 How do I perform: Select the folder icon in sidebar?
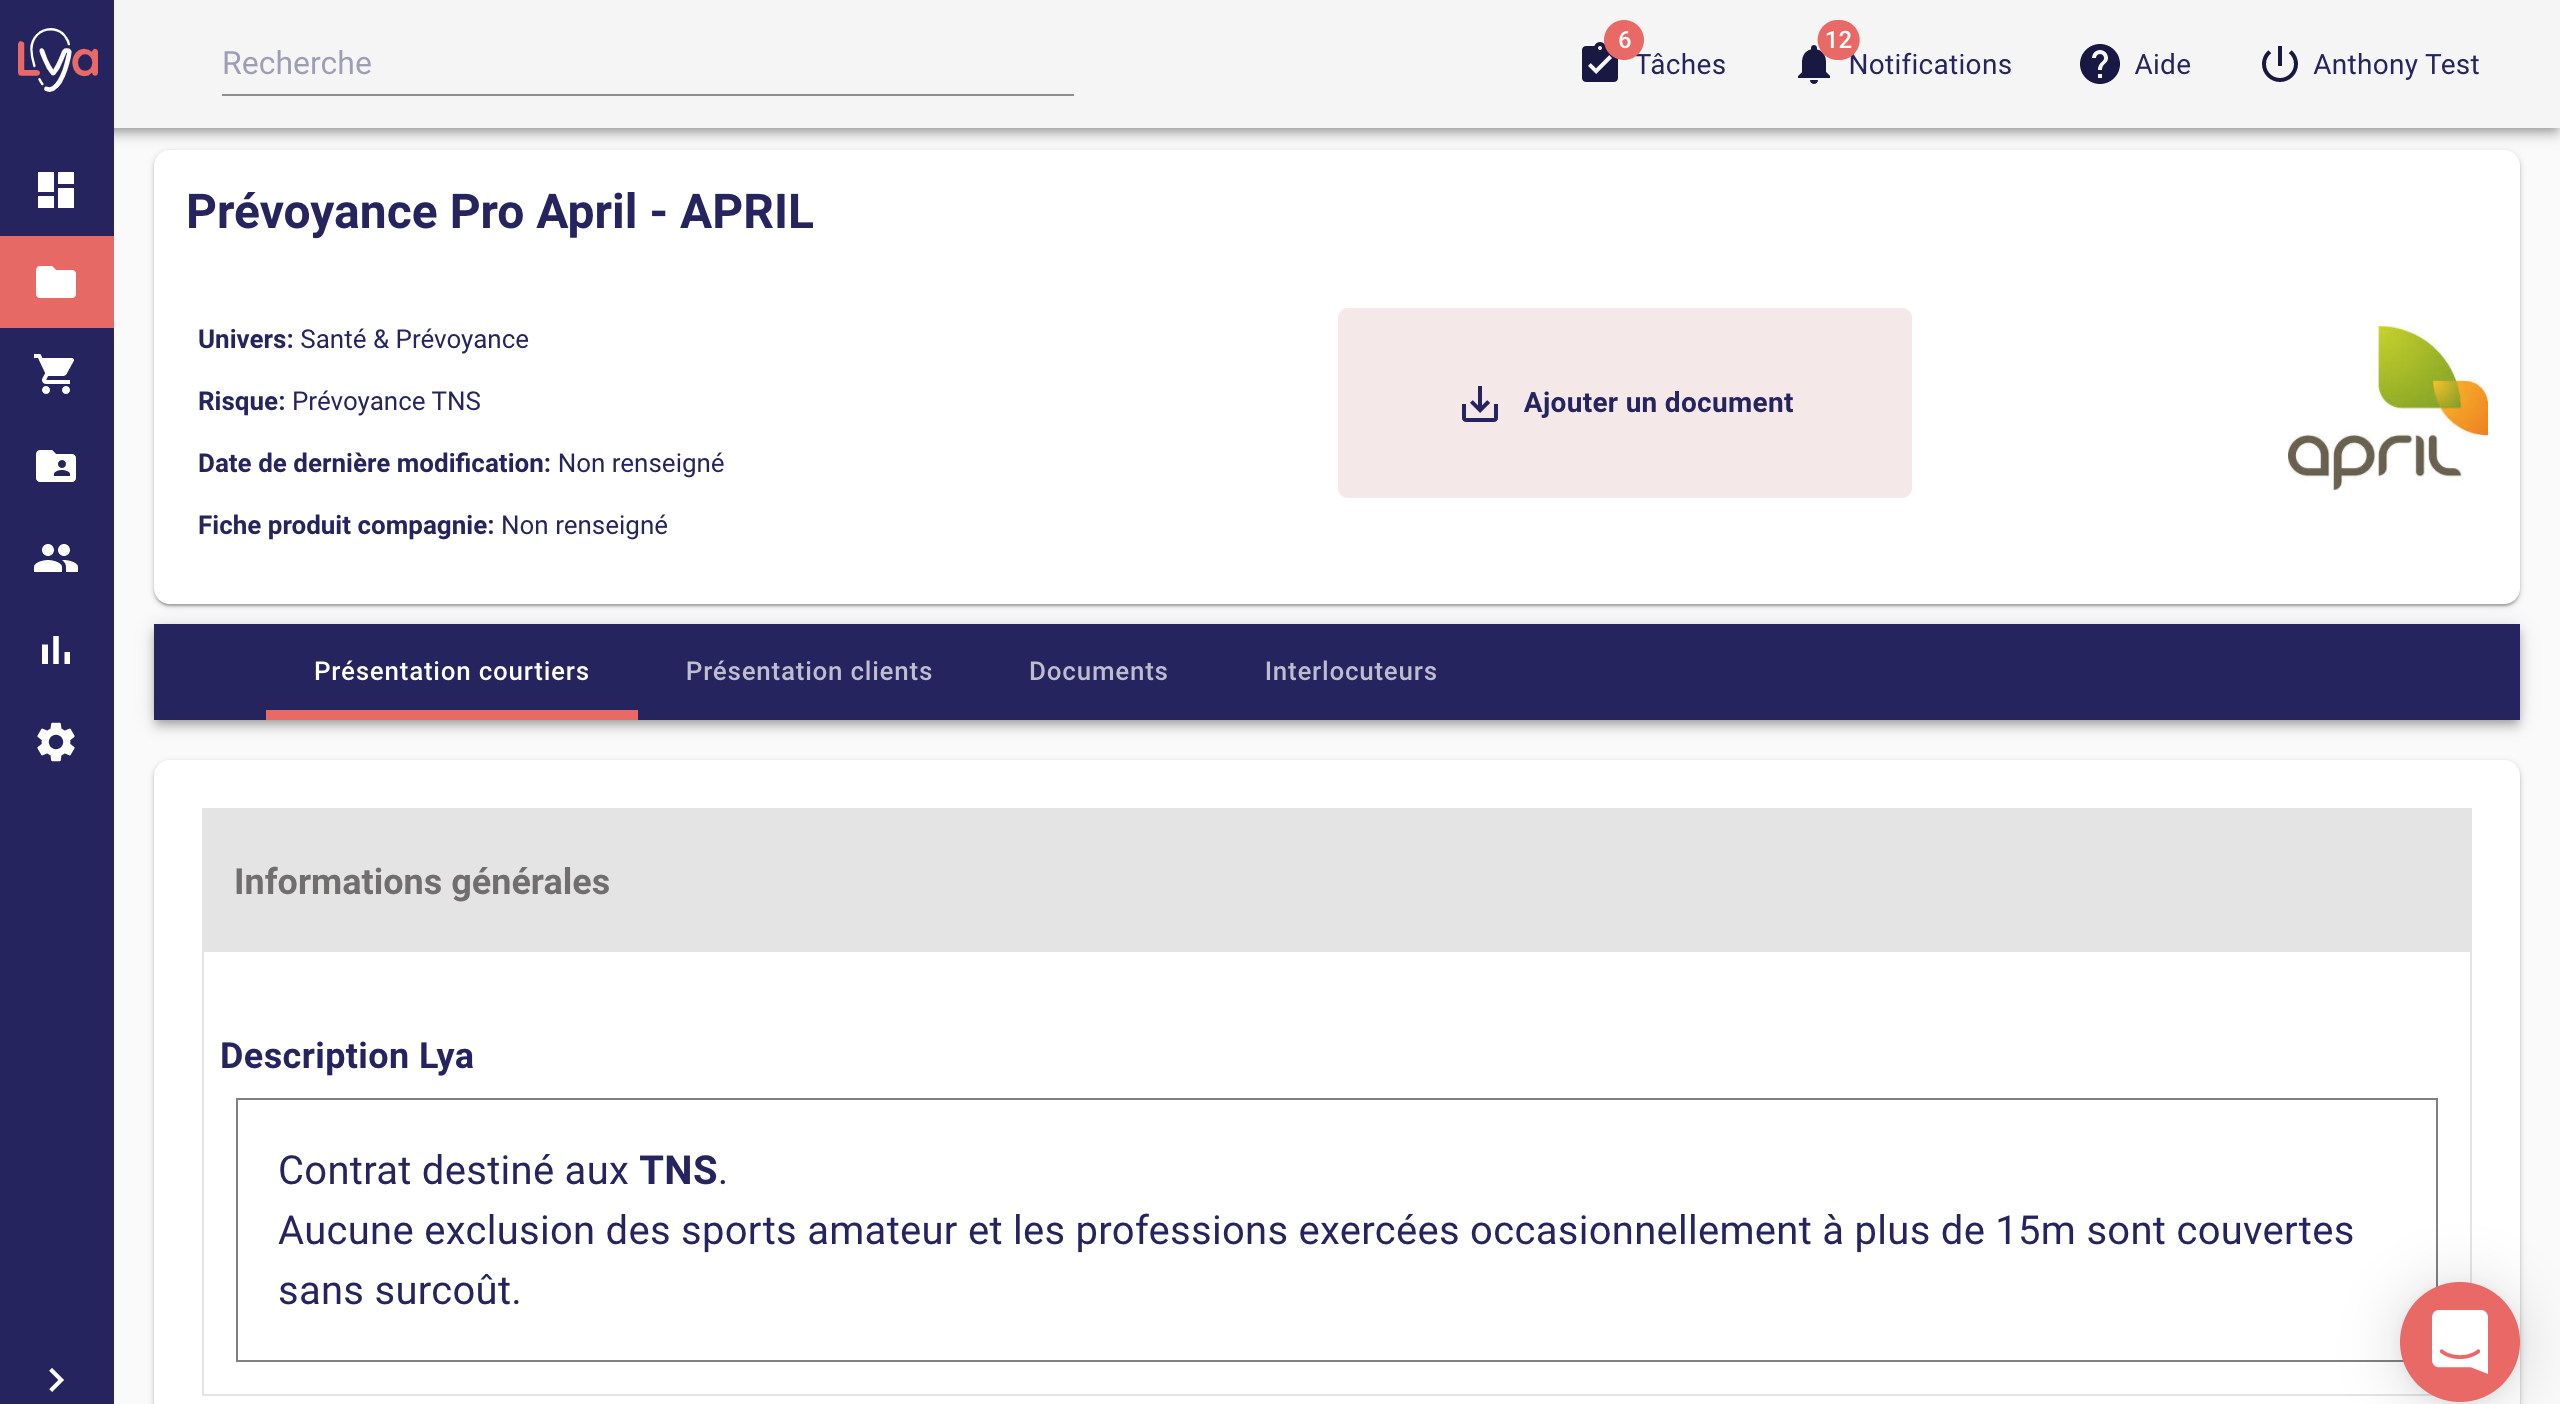pos(56,282)
